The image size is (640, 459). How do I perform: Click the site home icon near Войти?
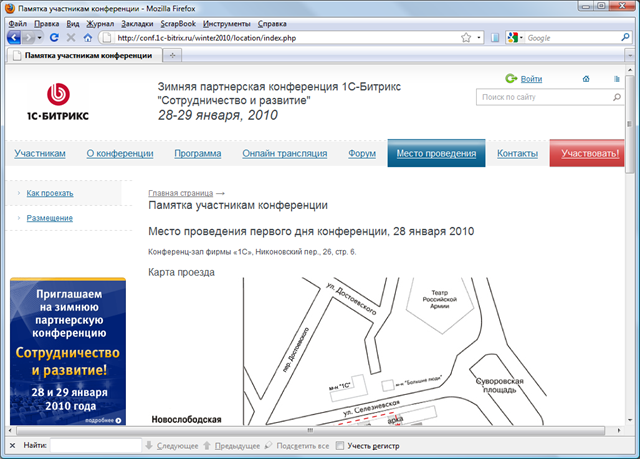coord(586,79)
